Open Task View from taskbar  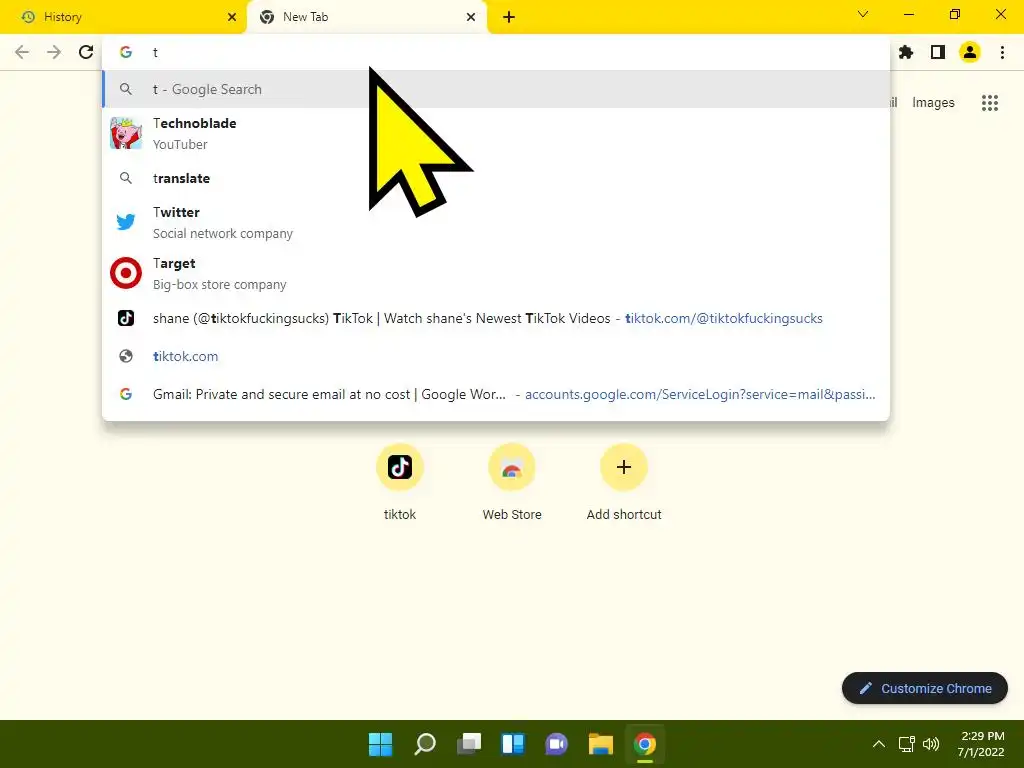click(469, 744)
